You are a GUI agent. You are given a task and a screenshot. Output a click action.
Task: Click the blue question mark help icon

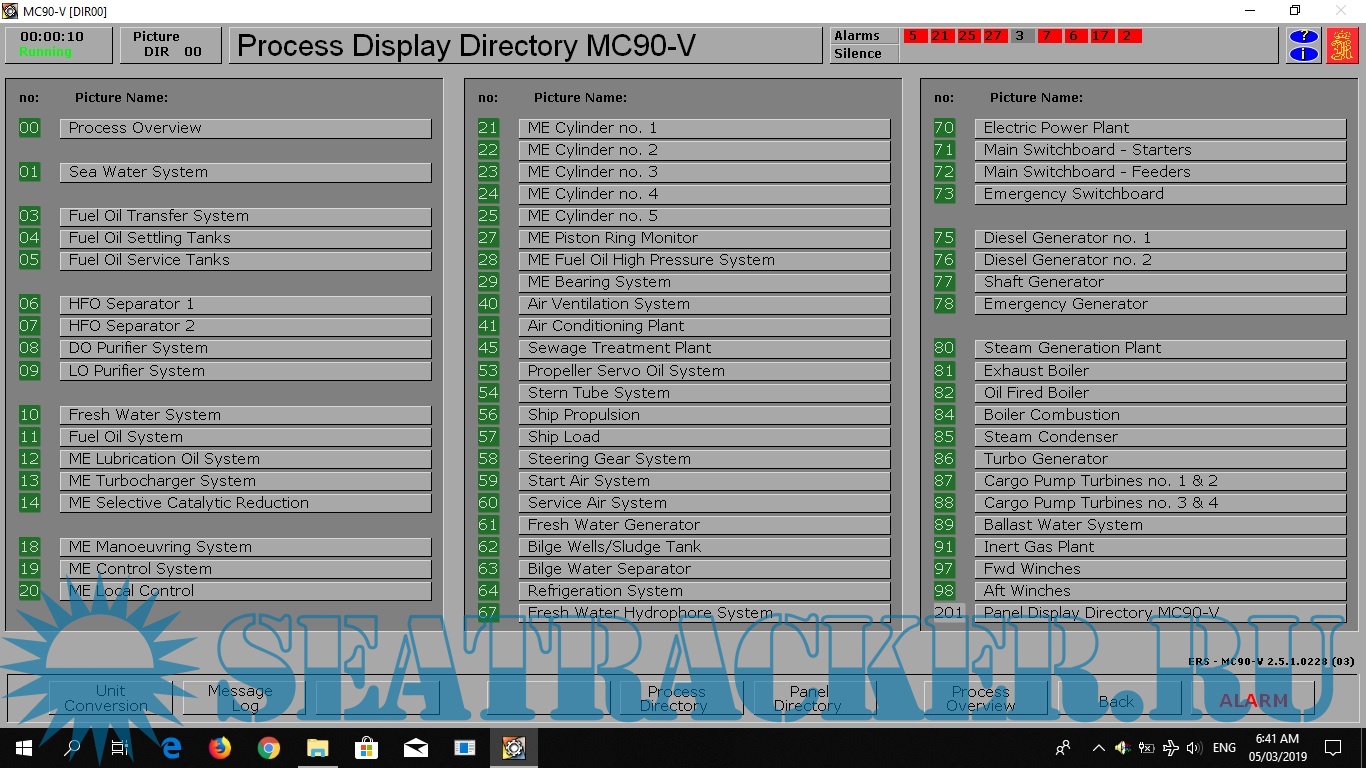[x=1303, y=37]
